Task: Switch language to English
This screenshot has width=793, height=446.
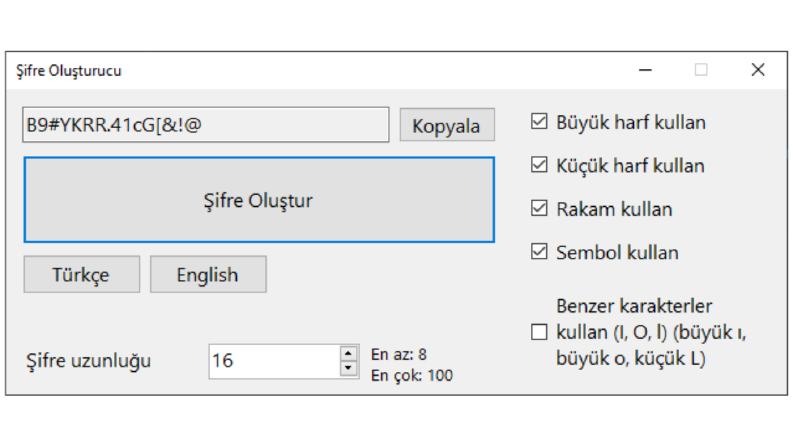Action: (x=208, y=275)
